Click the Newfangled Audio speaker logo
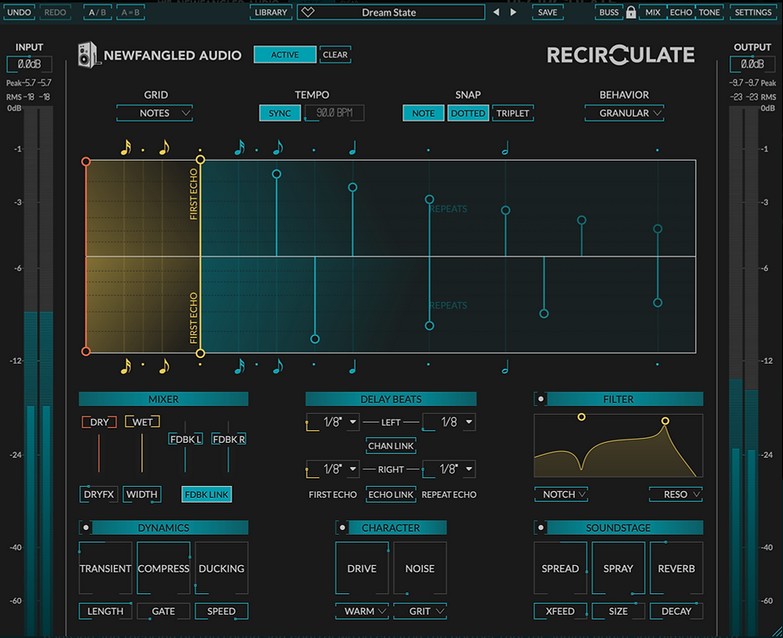Screen dimensions: 783x638 (87, 54)
